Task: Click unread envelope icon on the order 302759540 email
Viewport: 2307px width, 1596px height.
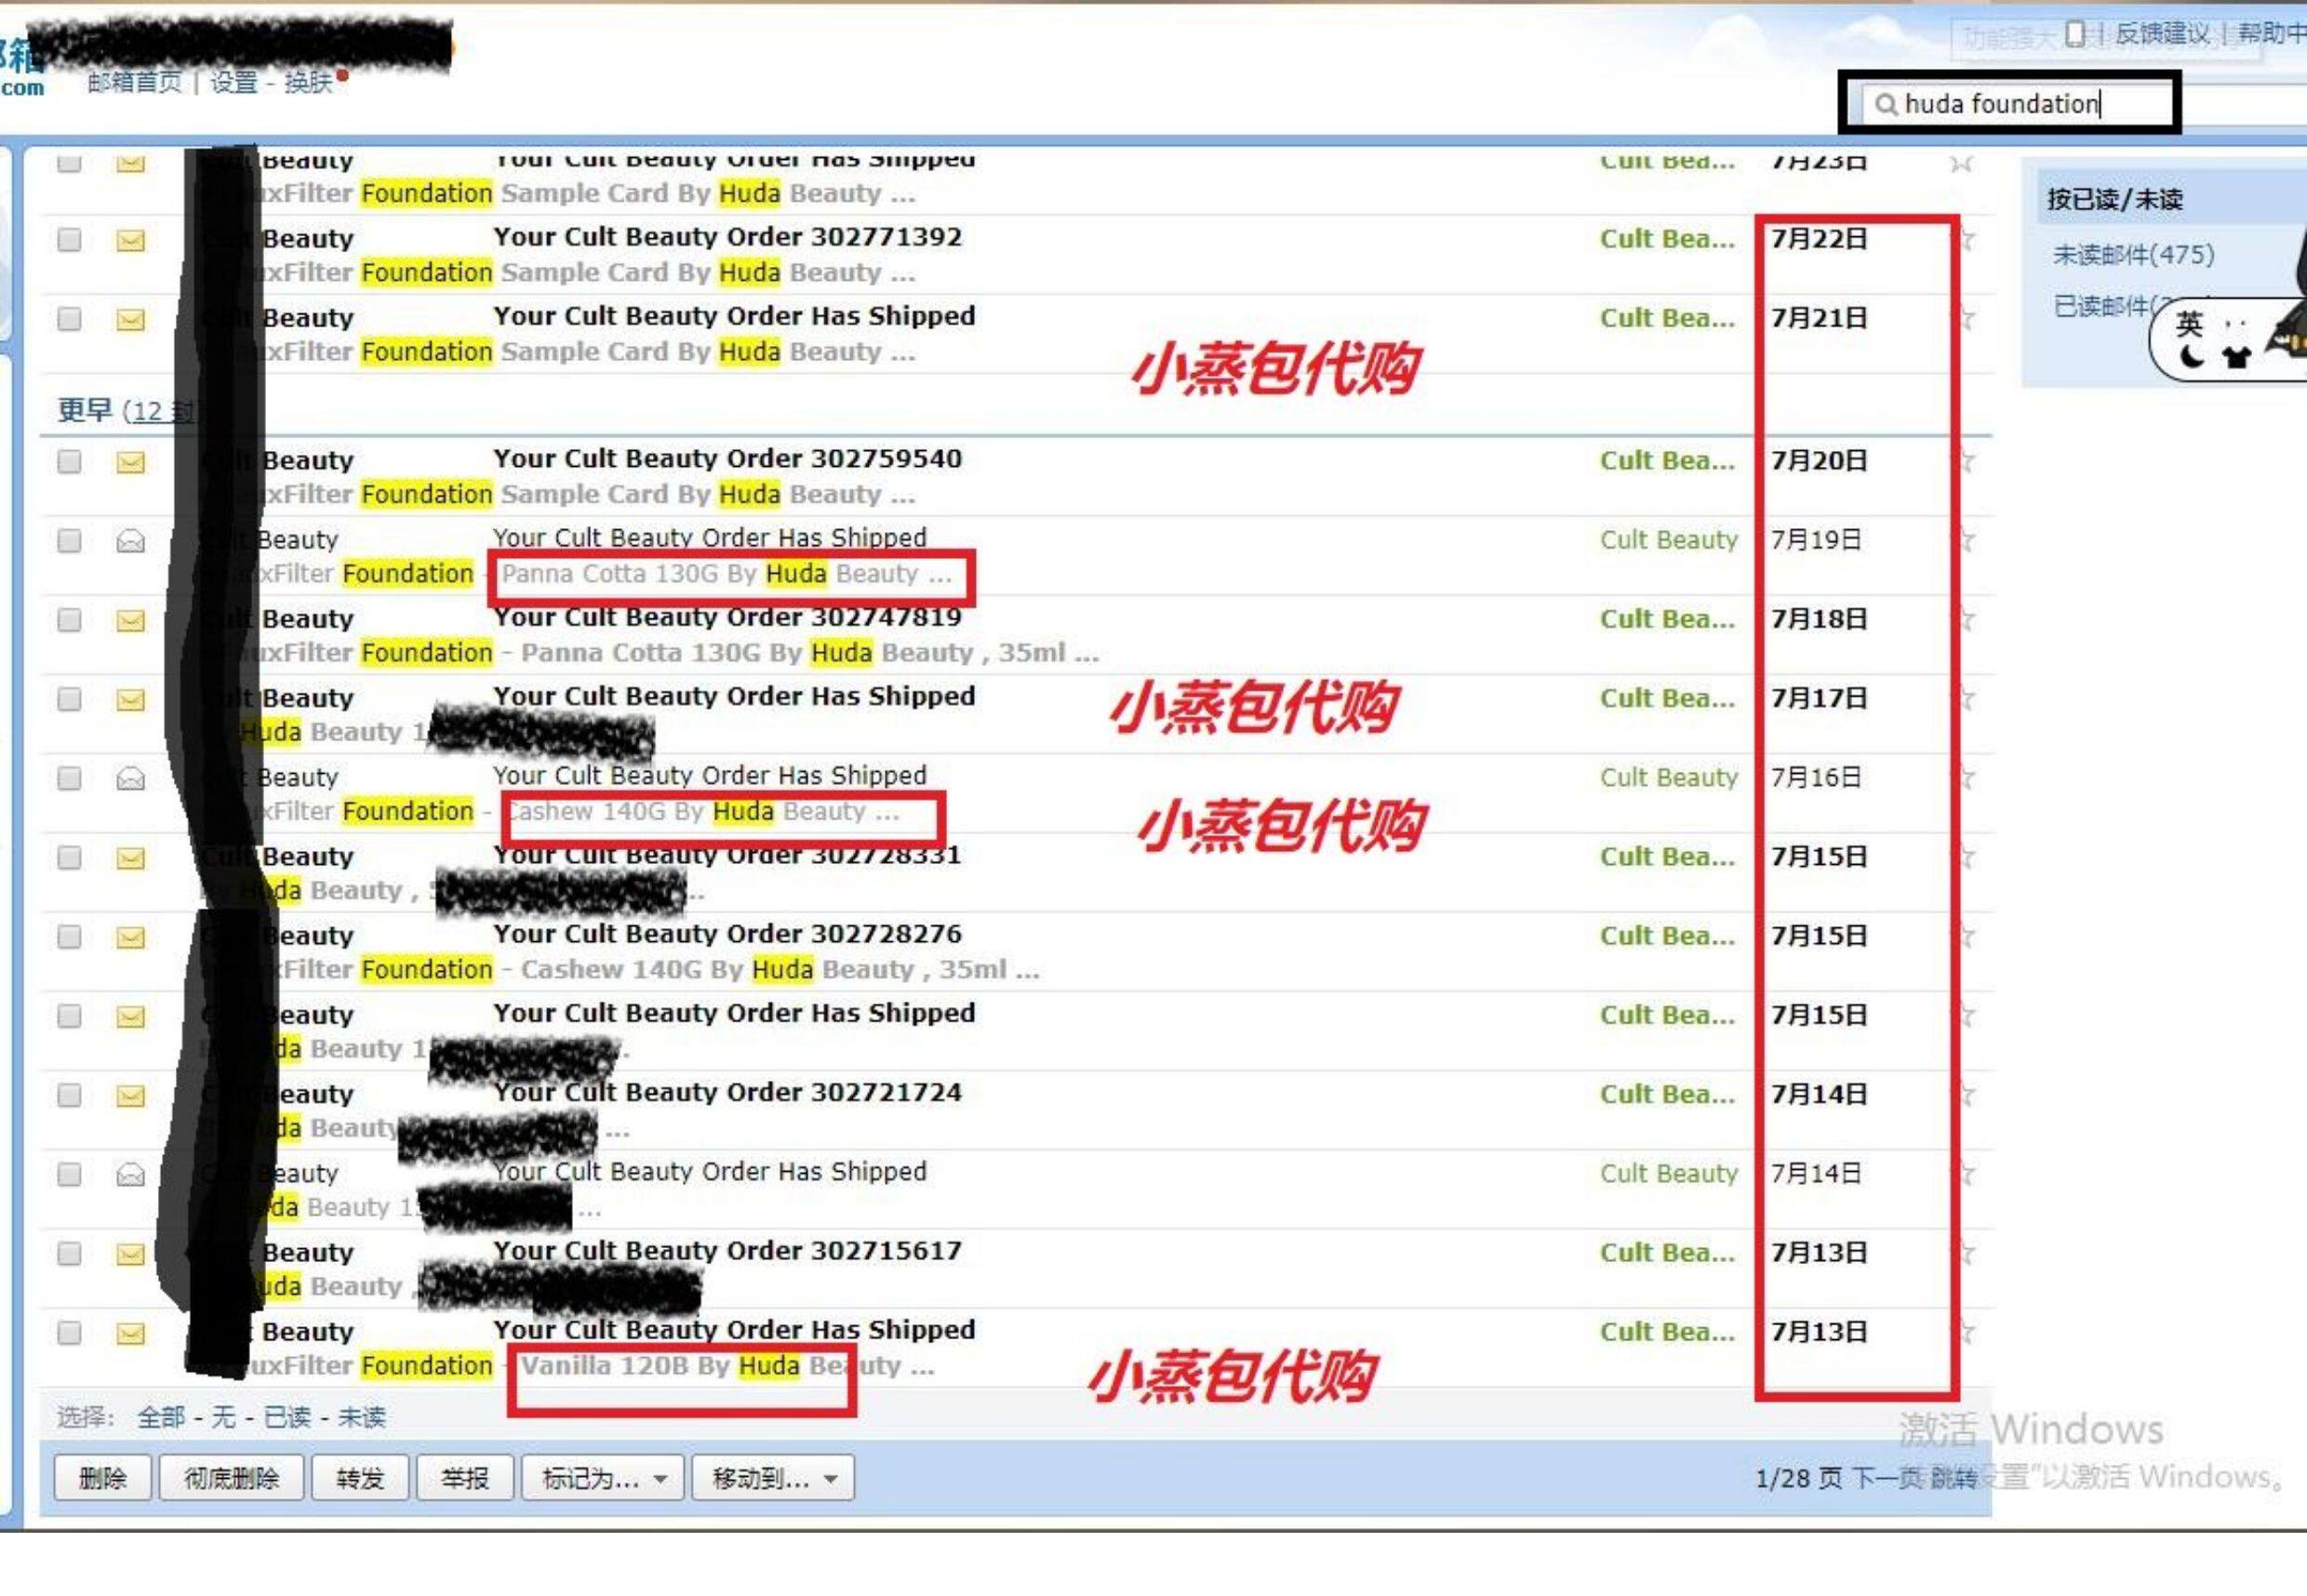Action: pos(130,461)
